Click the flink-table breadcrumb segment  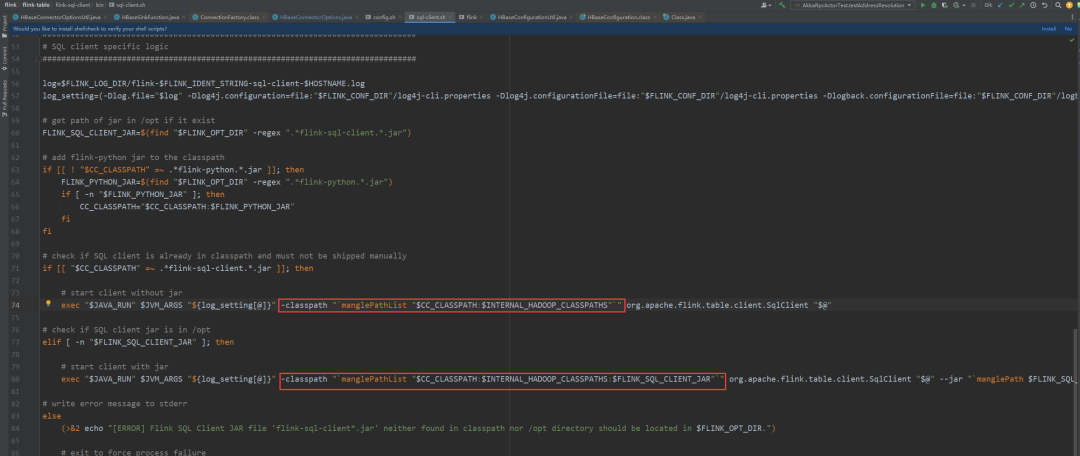tap(36, 5)
